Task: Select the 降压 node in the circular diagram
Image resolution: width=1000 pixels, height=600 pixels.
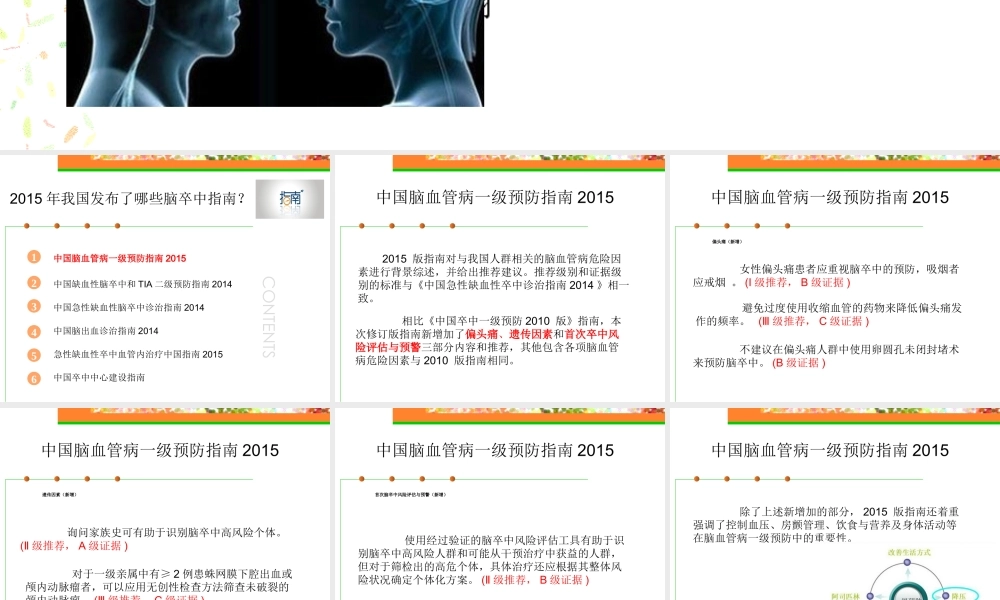Action: click(946, 595)
